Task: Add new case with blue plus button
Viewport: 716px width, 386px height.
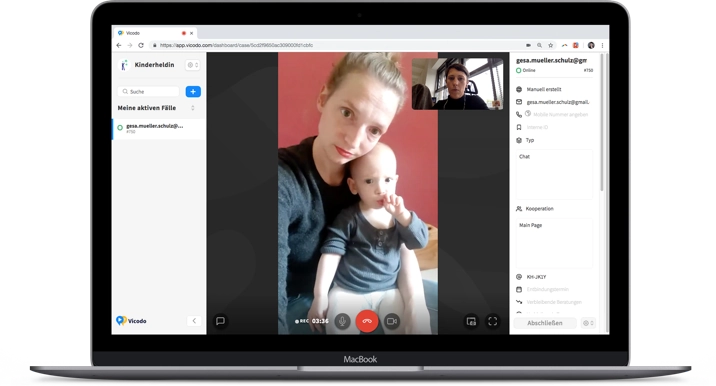Action: [193, 92]
